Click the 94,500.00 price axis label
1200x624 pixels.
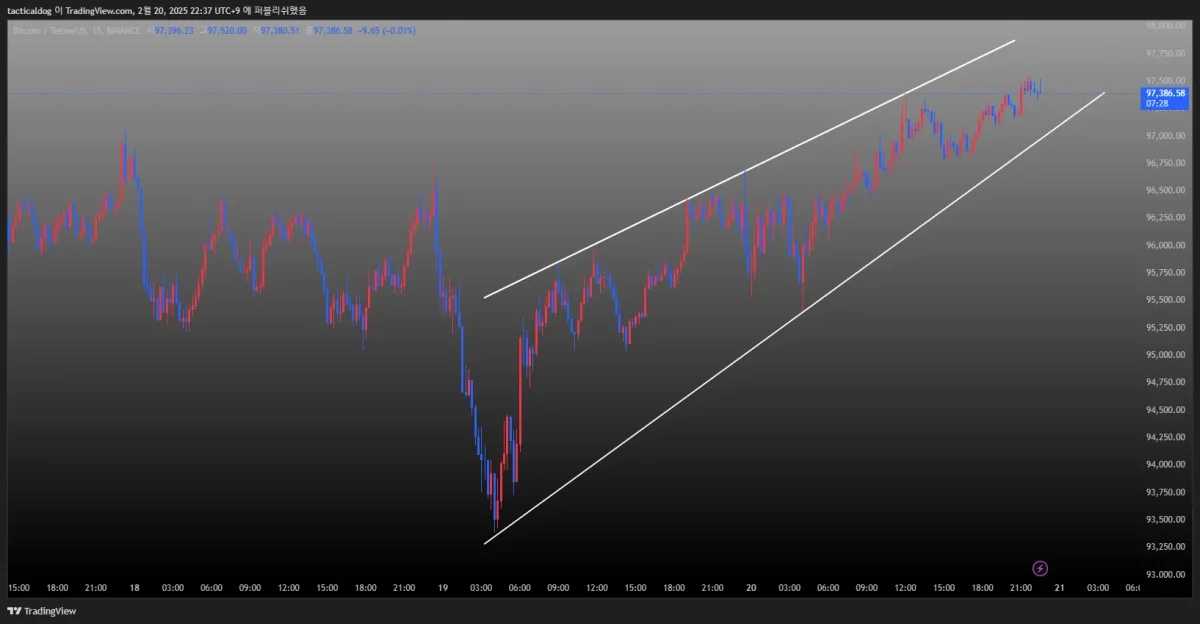1165,409
